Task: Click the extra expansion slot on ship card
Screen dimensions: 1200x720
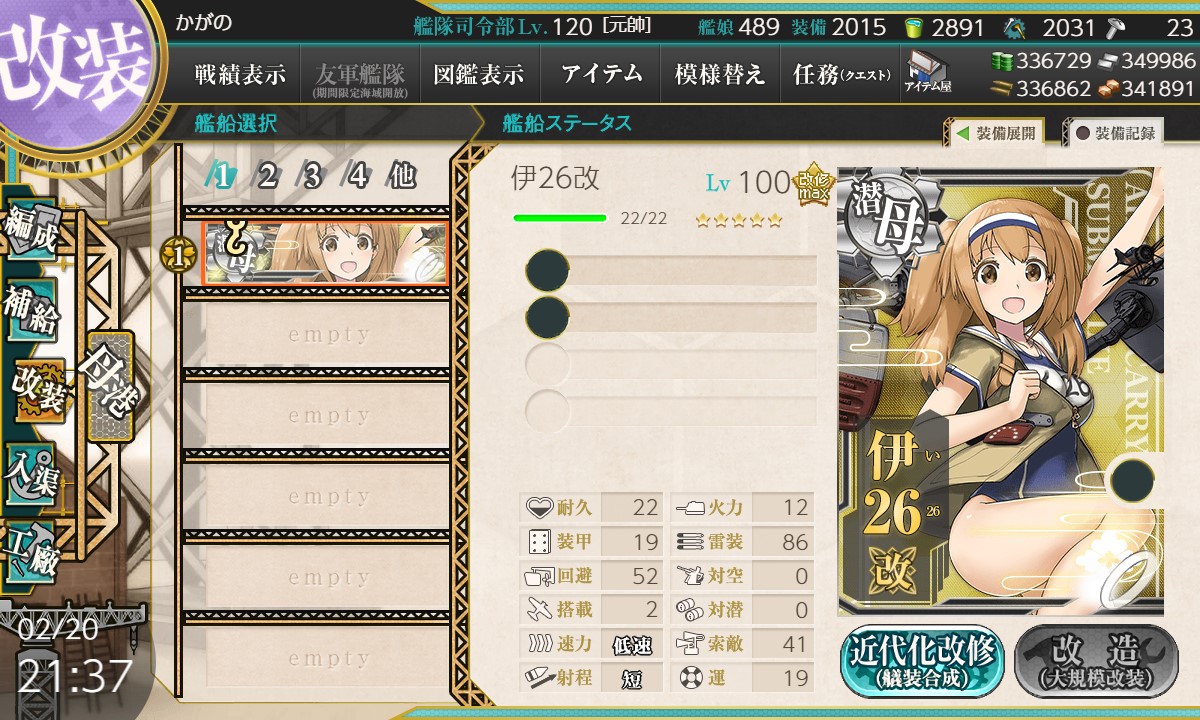Action: (1133, 481)
